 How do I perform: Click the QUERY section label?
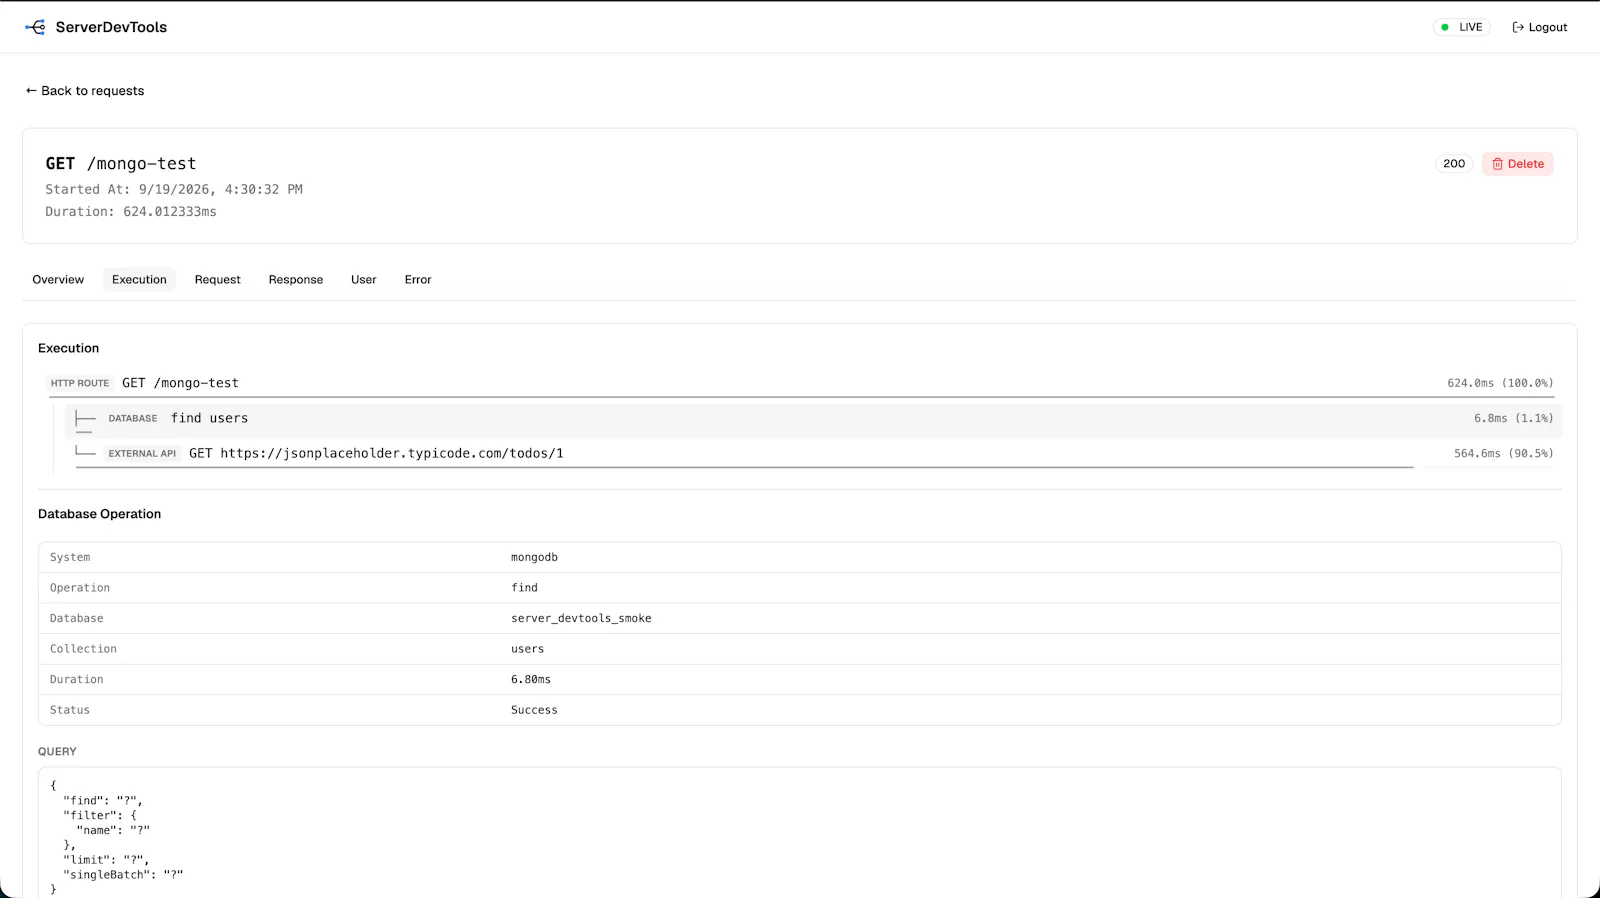[x=57, y=752]
